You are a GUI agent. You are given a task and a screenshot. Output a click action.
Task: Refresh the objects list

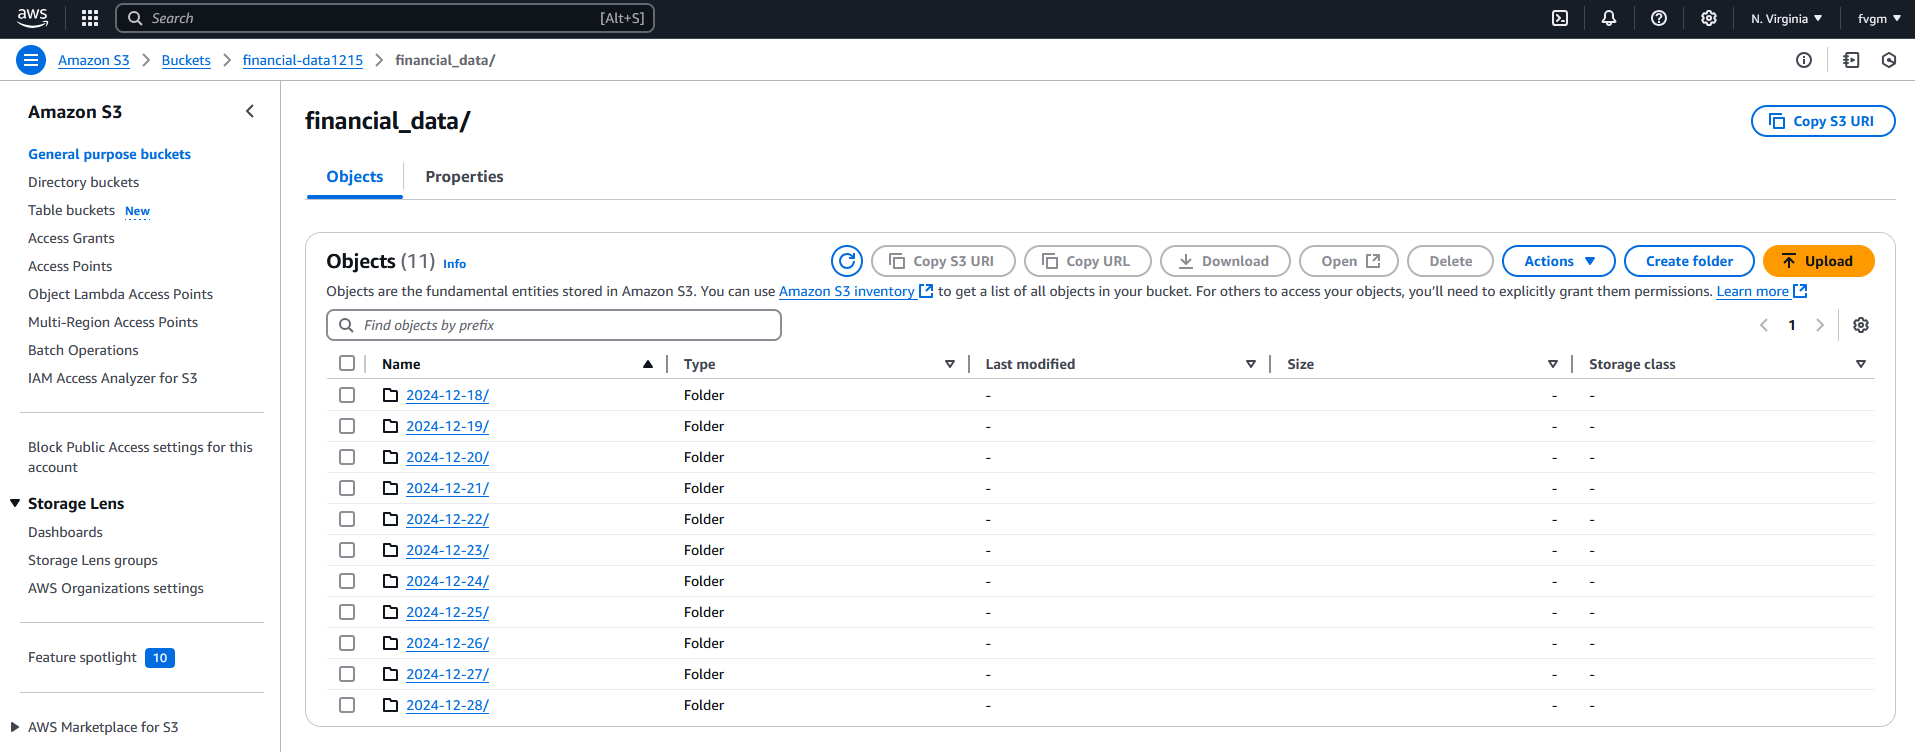(847, 261)
